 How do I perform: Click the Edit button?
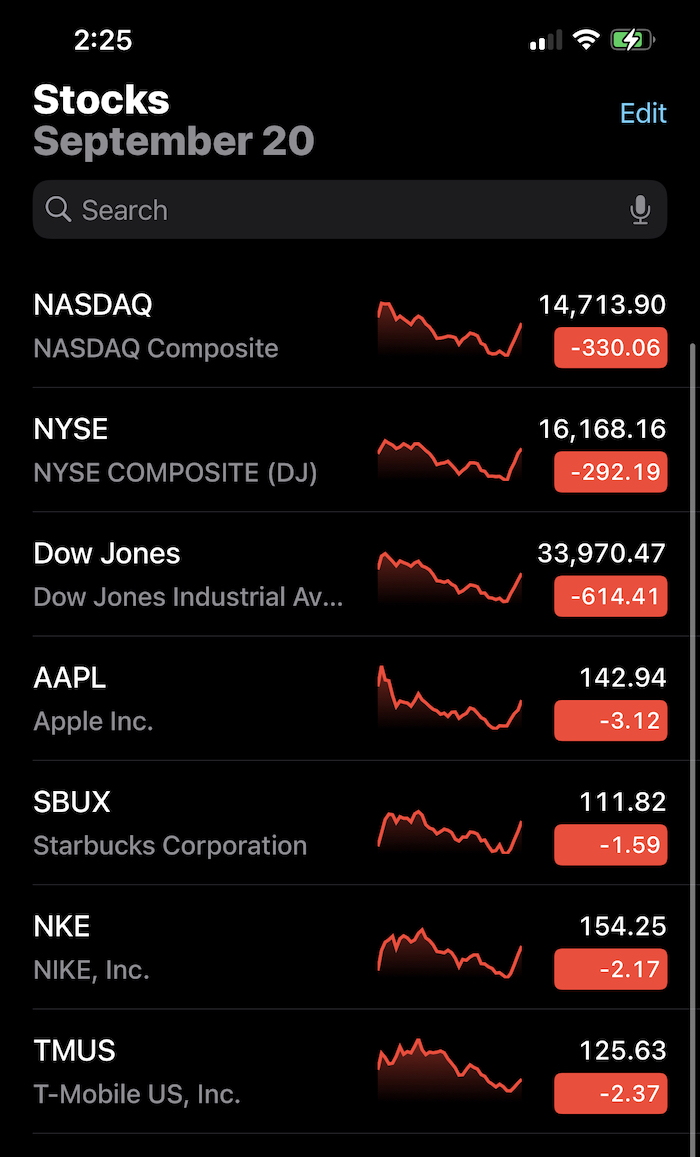(643, 113)
